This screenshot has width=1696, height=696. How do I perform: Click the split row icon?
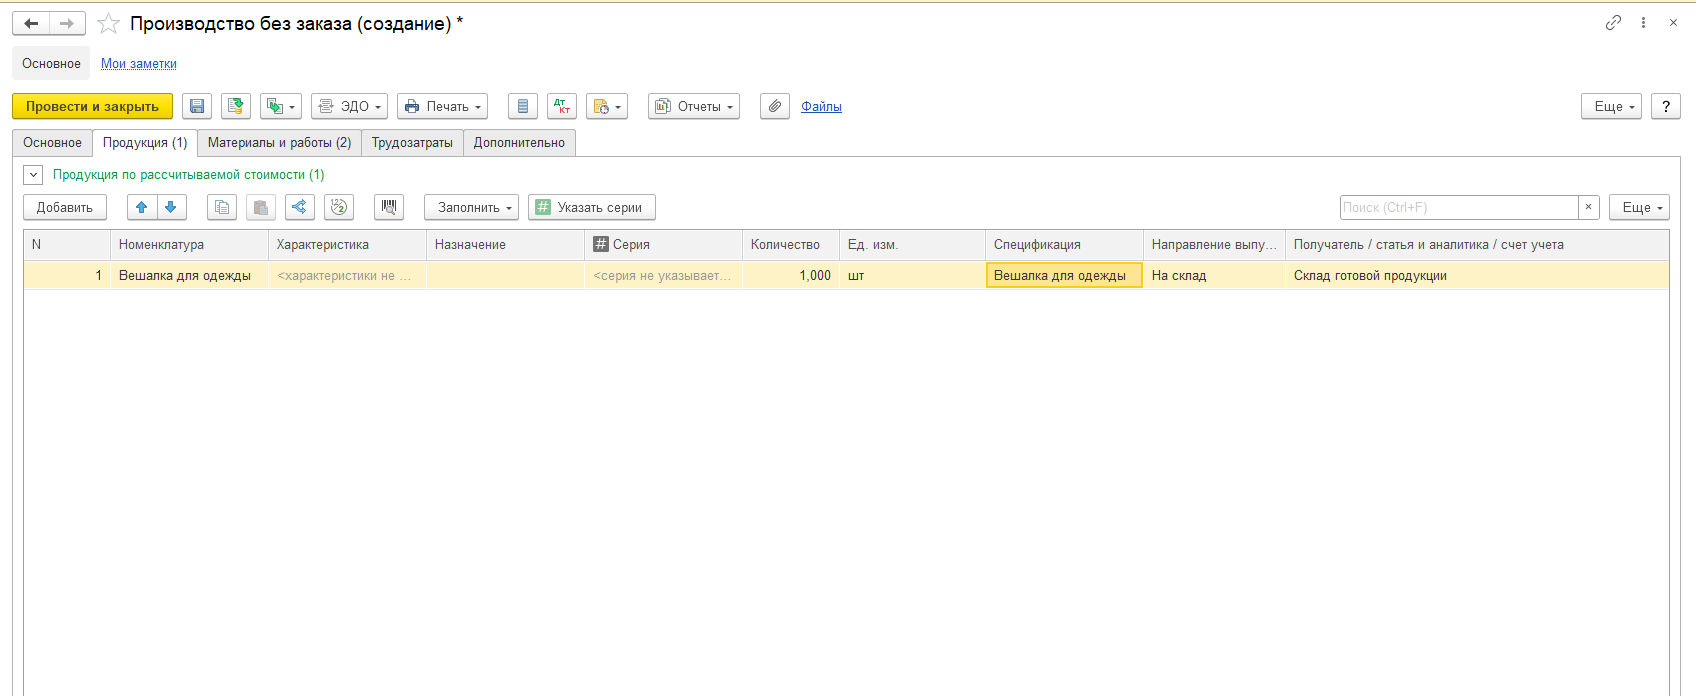(299, 207)
